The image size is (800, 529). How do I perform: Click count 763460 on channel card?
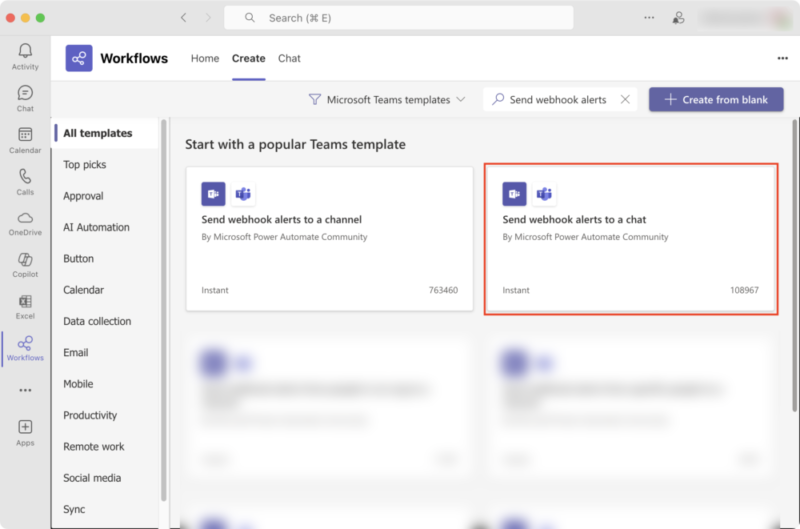443,290
